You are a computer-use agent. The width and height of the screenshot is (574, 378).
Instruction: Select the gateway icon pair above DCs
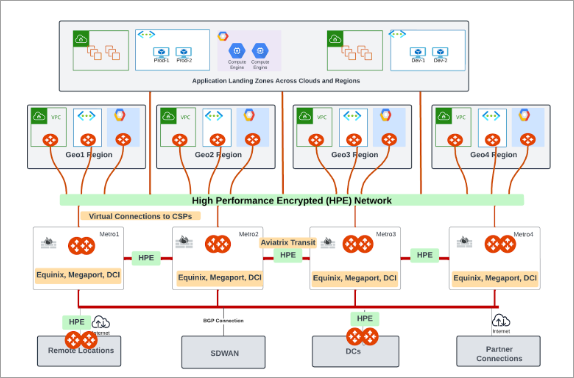(x=362, y=337)
